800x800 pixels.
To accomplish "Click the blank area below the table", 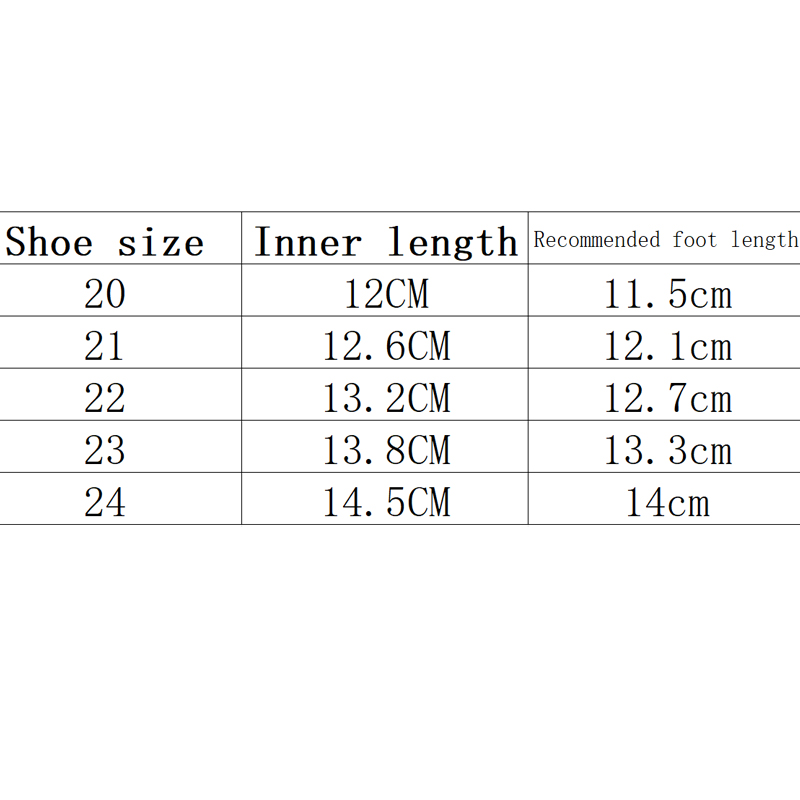I will pyautogui.click(x=400, y=660).
